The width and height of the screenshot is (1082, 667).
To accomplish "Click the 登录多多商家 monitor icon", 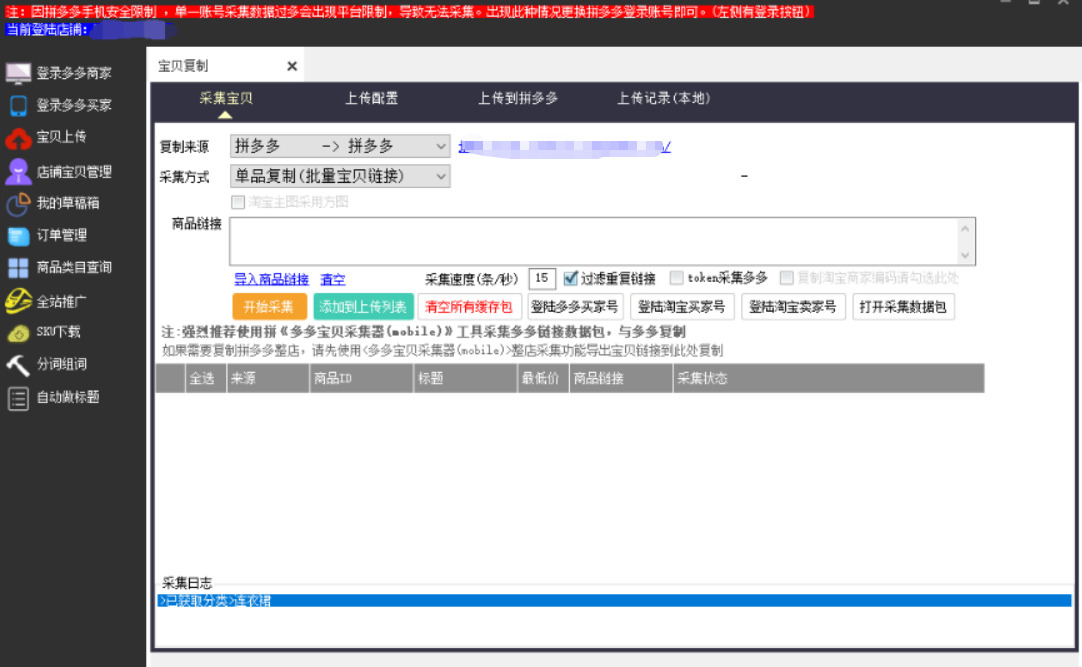I will 18,73.
